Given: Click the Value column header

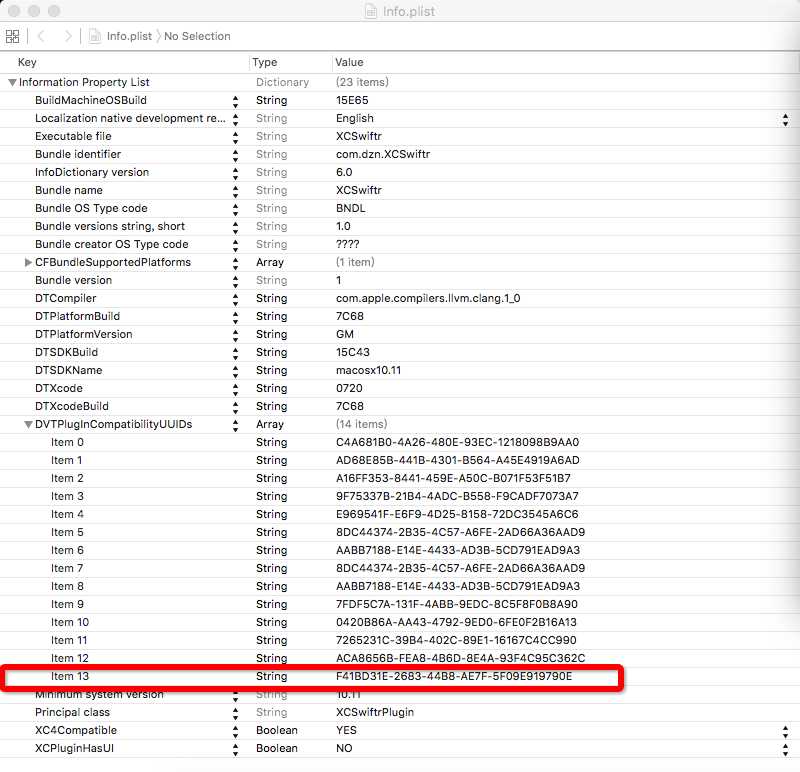Looking at the screenshot, I should coord(349,62).
